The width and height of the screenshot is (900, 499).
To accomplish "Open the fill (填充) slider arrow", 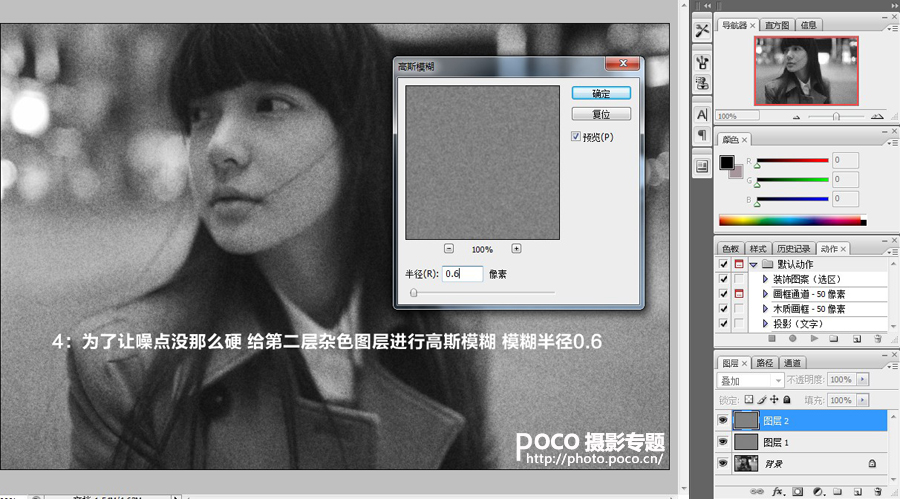I will [x=863, y=400].
